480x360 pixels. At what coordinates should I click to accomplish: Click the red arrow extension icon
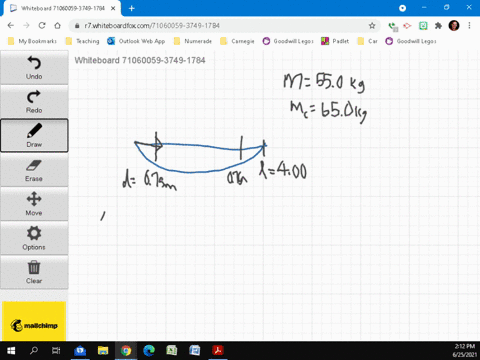pyautogui.click(x=407, y=26)
